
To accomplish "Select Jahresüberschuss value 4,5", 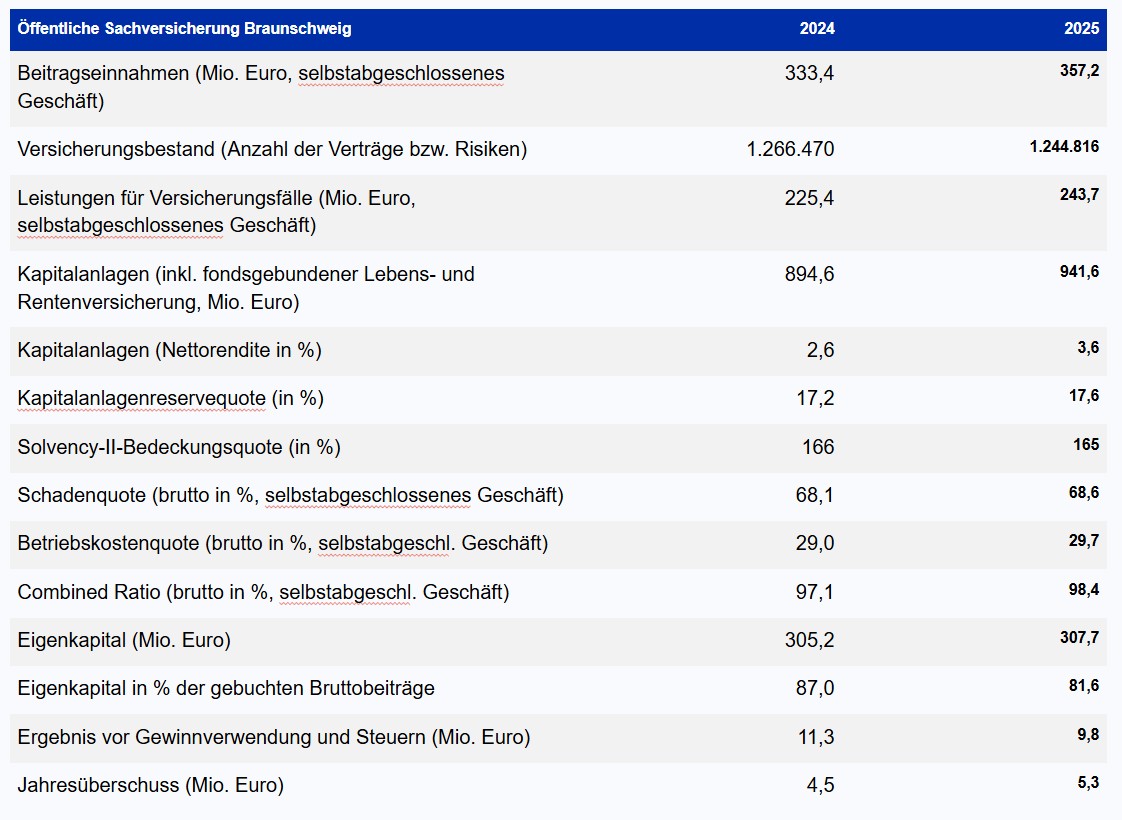I will 820,785.
